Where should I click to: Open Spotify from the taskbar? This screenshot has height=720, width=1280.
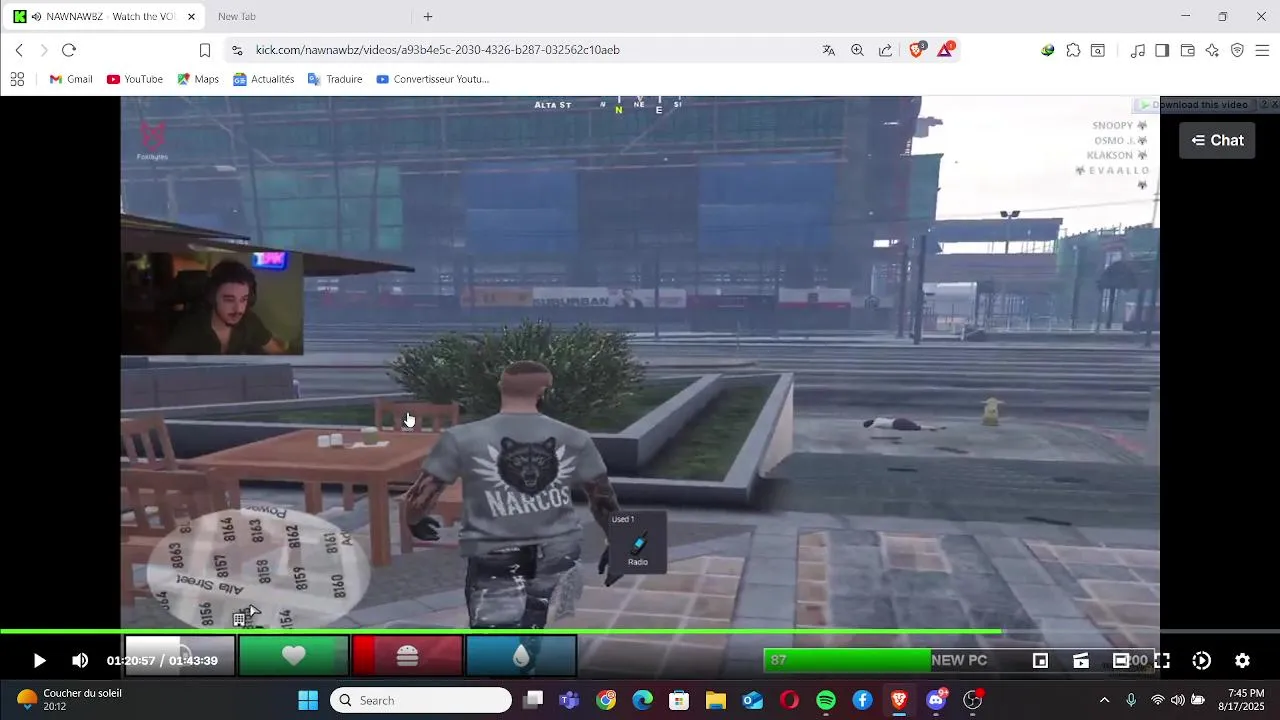[x=826, y=700]
